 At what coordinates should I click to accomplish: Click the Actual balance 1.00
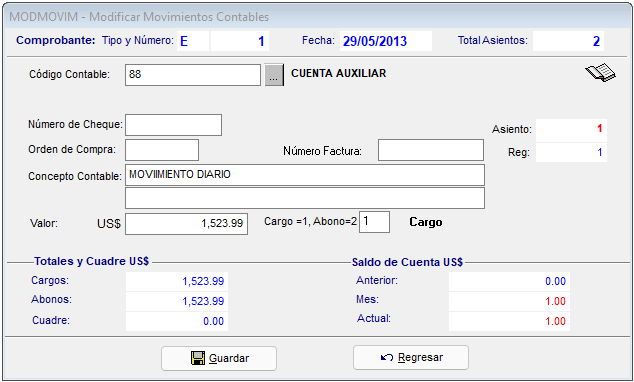click(x=509, y=321)
